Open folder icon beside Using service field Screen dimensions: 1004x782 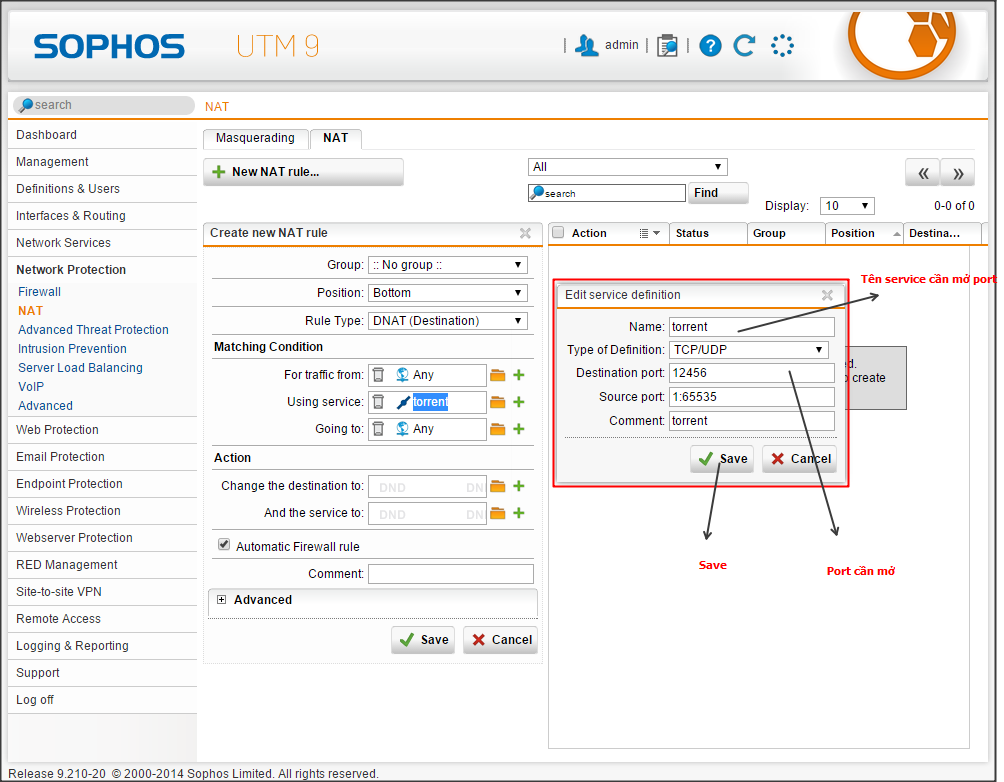497,402
